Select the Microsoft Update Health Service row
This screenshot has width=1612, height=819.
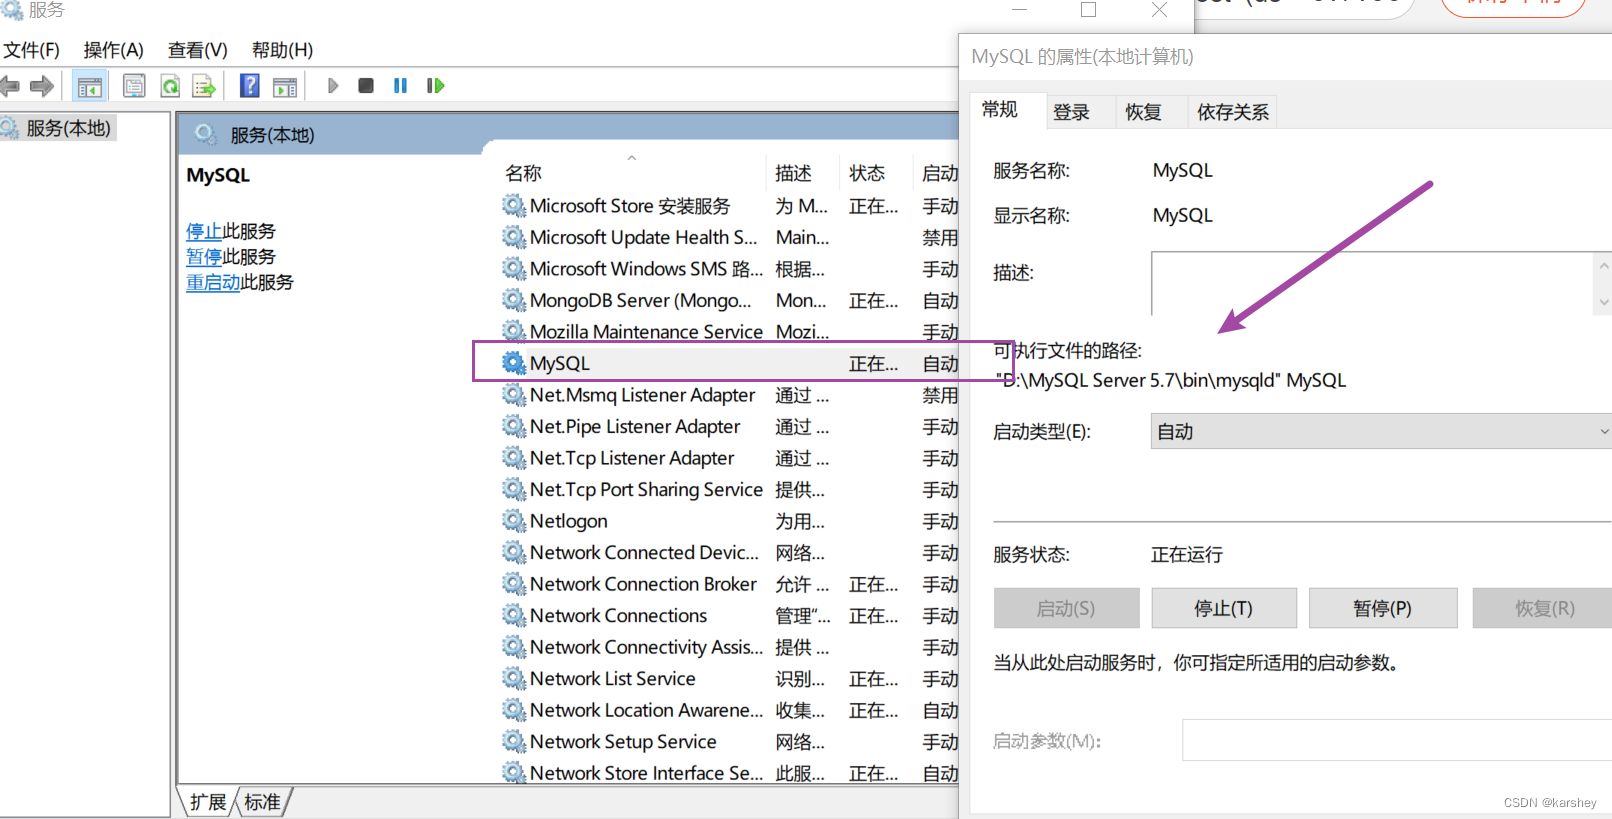click(x=730, y=237)
